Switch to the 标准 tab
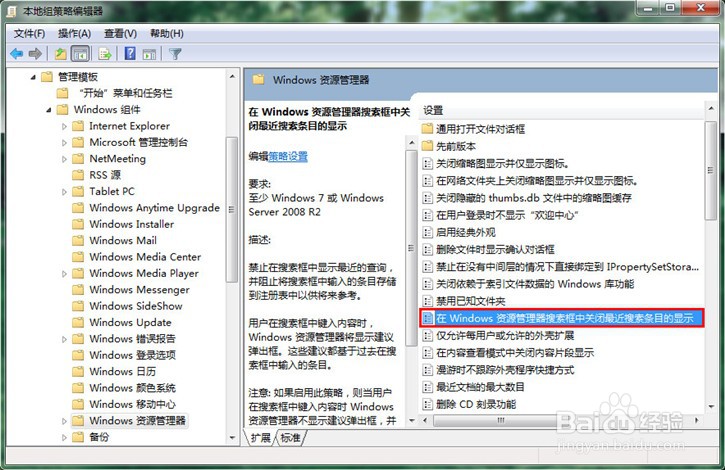The image size is (725, 470). click(290, 438)
